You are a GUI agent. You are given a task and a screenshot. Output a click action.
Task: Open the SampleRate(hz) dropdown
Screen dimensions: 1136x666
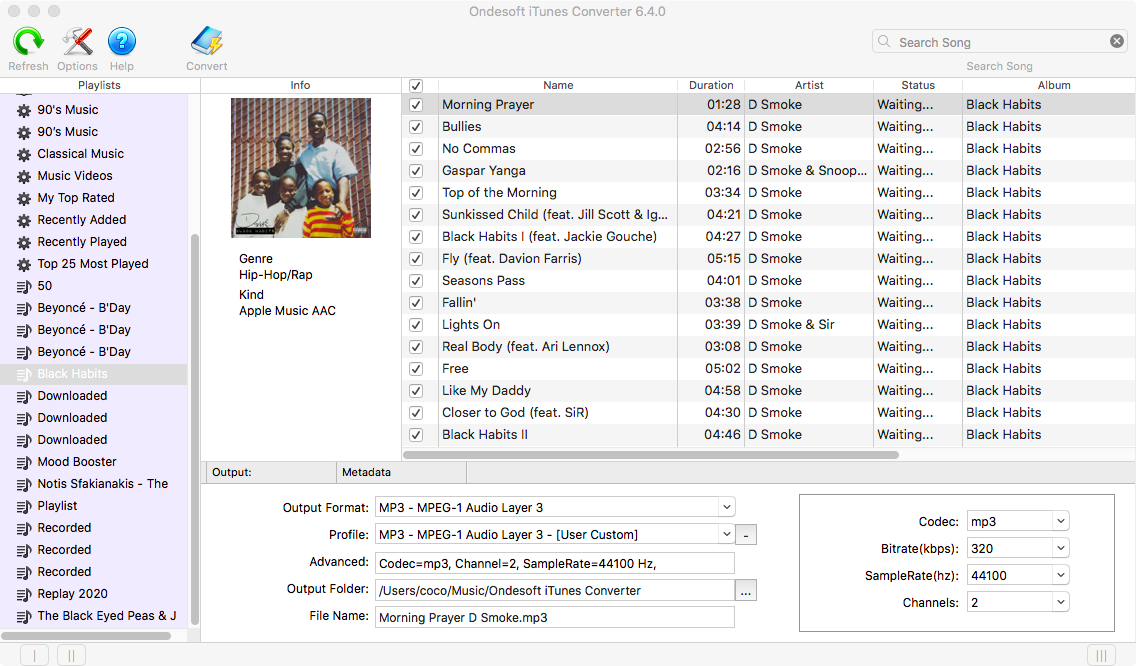[x=1061, y=575]
